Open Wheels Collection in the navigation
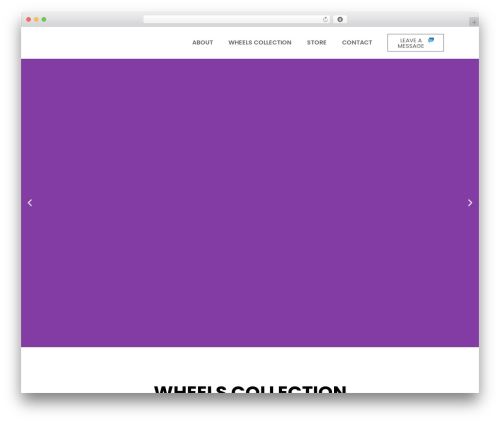 (260, 43)
